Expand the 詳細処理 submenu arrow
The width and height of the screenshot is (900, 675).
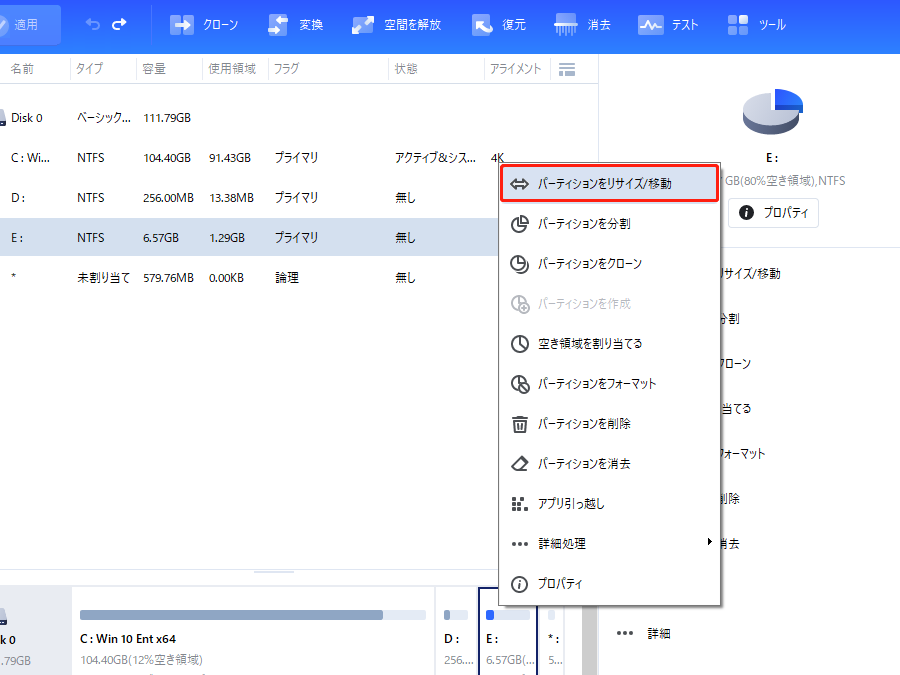(x=709, y=542)
